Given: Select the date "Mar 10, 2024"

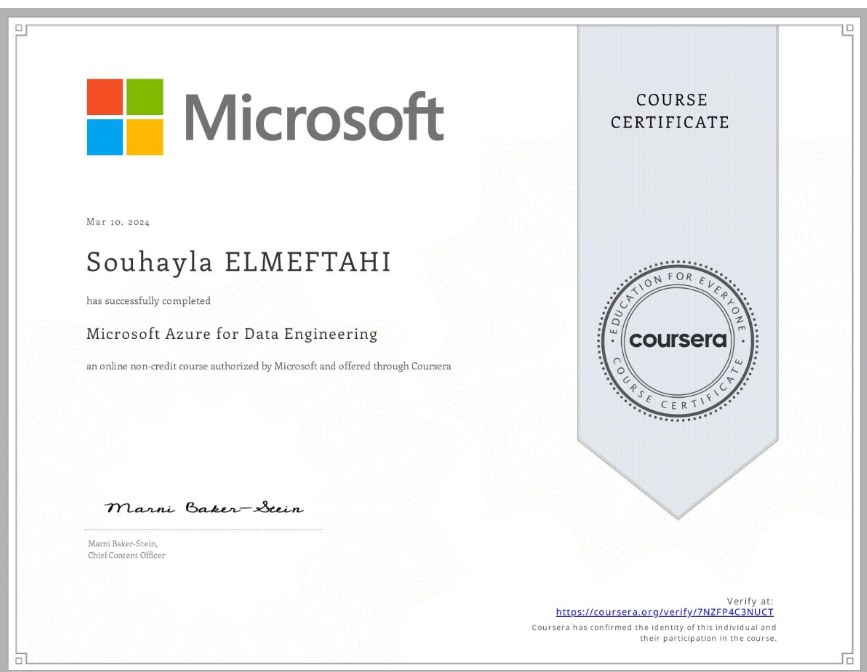Looking at the screenshot, I should [118, 222].
